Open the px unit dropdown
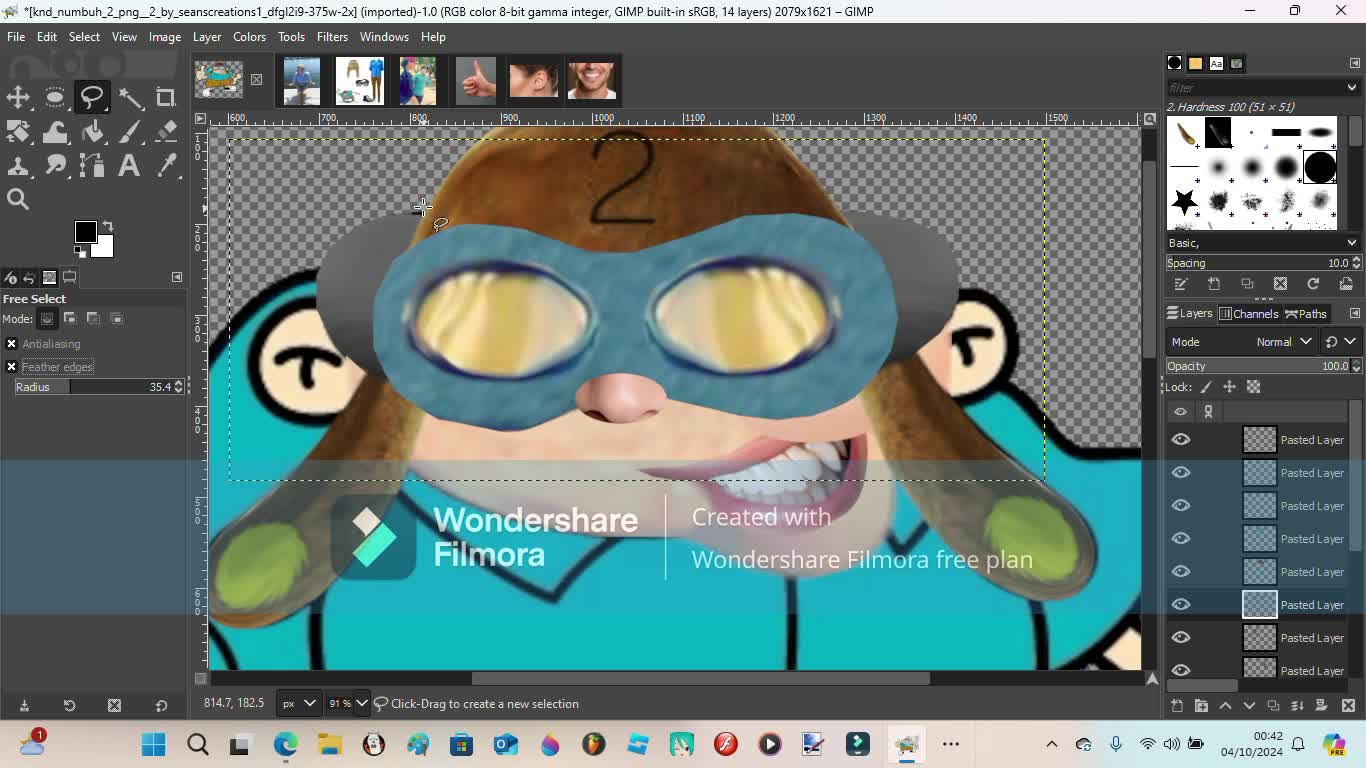This screenshot has width=1366, height=768. [298, 704]
